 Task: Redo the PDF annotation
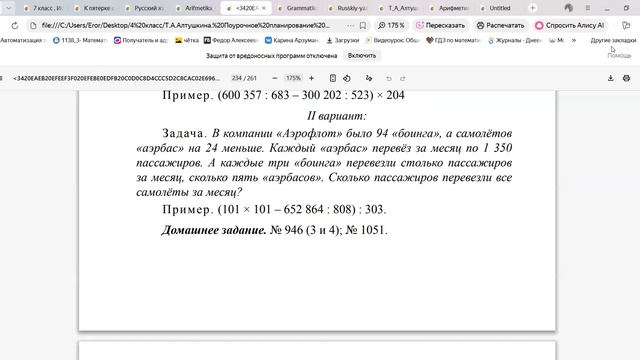coord(402,78)
